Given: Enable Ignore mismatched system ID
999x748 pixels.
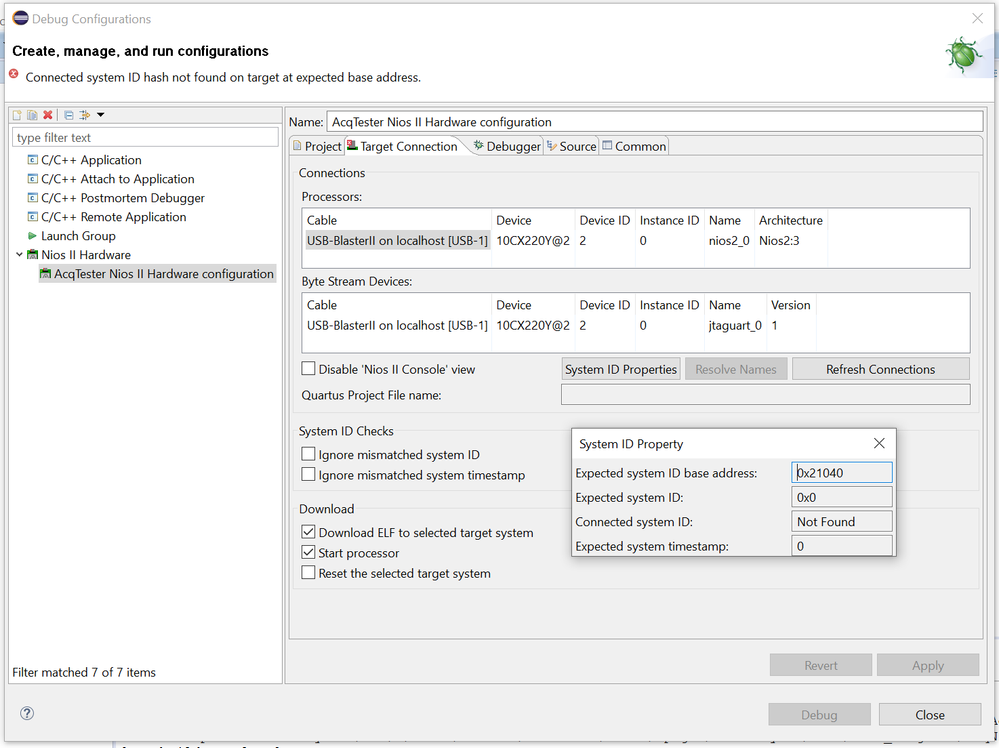Looking at the screenshot, I should click(x=309, y=455).
